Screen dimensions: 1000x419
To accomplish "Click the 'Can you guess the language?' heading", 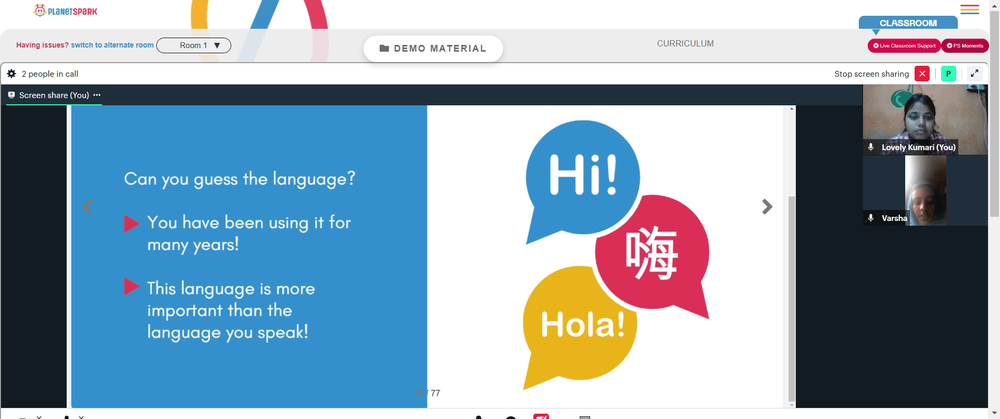I will pyautogui.click(x=240, y=179).
